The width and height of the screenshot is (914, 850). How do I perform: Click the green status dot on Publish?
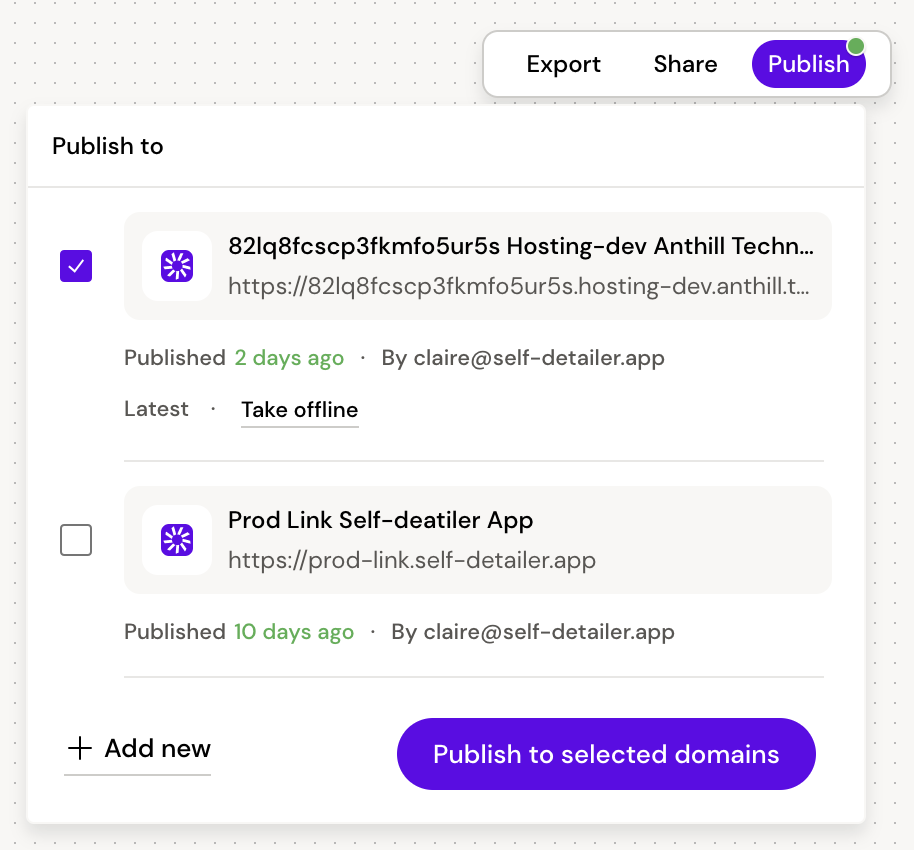tap(855, 46)
